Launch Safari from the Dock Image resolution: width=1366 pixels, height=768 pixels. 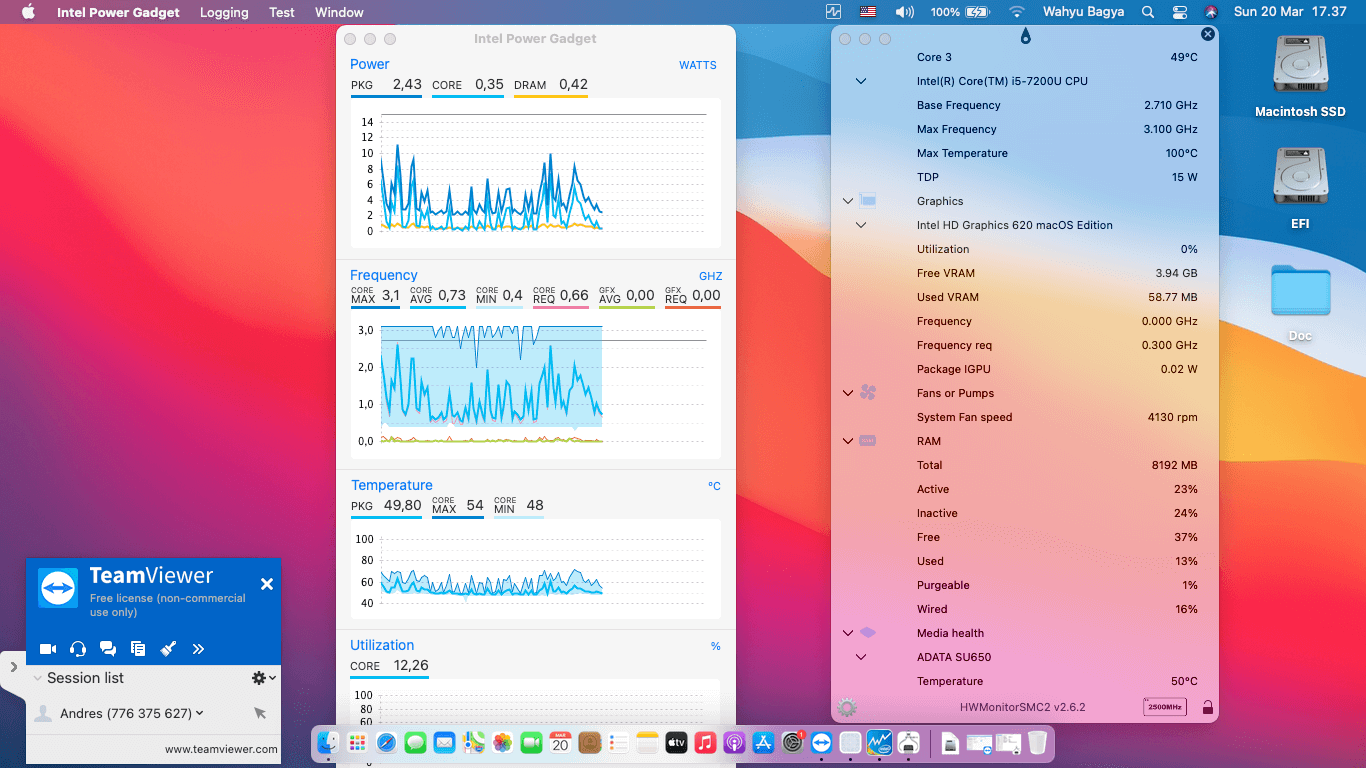pyautogui.click(x=386, y=743)
